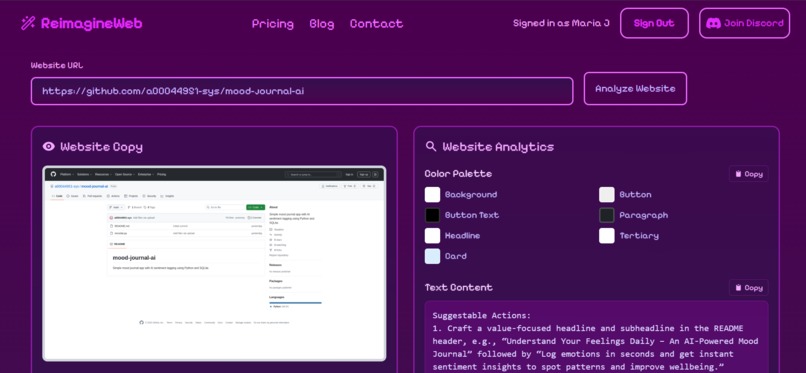
Task: Select the Headline color swatch
Action: click(x=432, y=236)
